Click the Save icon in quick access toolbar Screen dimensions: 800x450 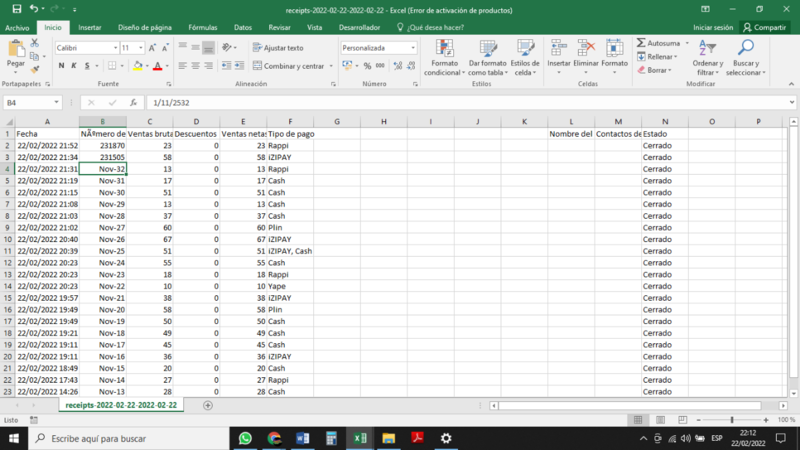pos(16,9)
